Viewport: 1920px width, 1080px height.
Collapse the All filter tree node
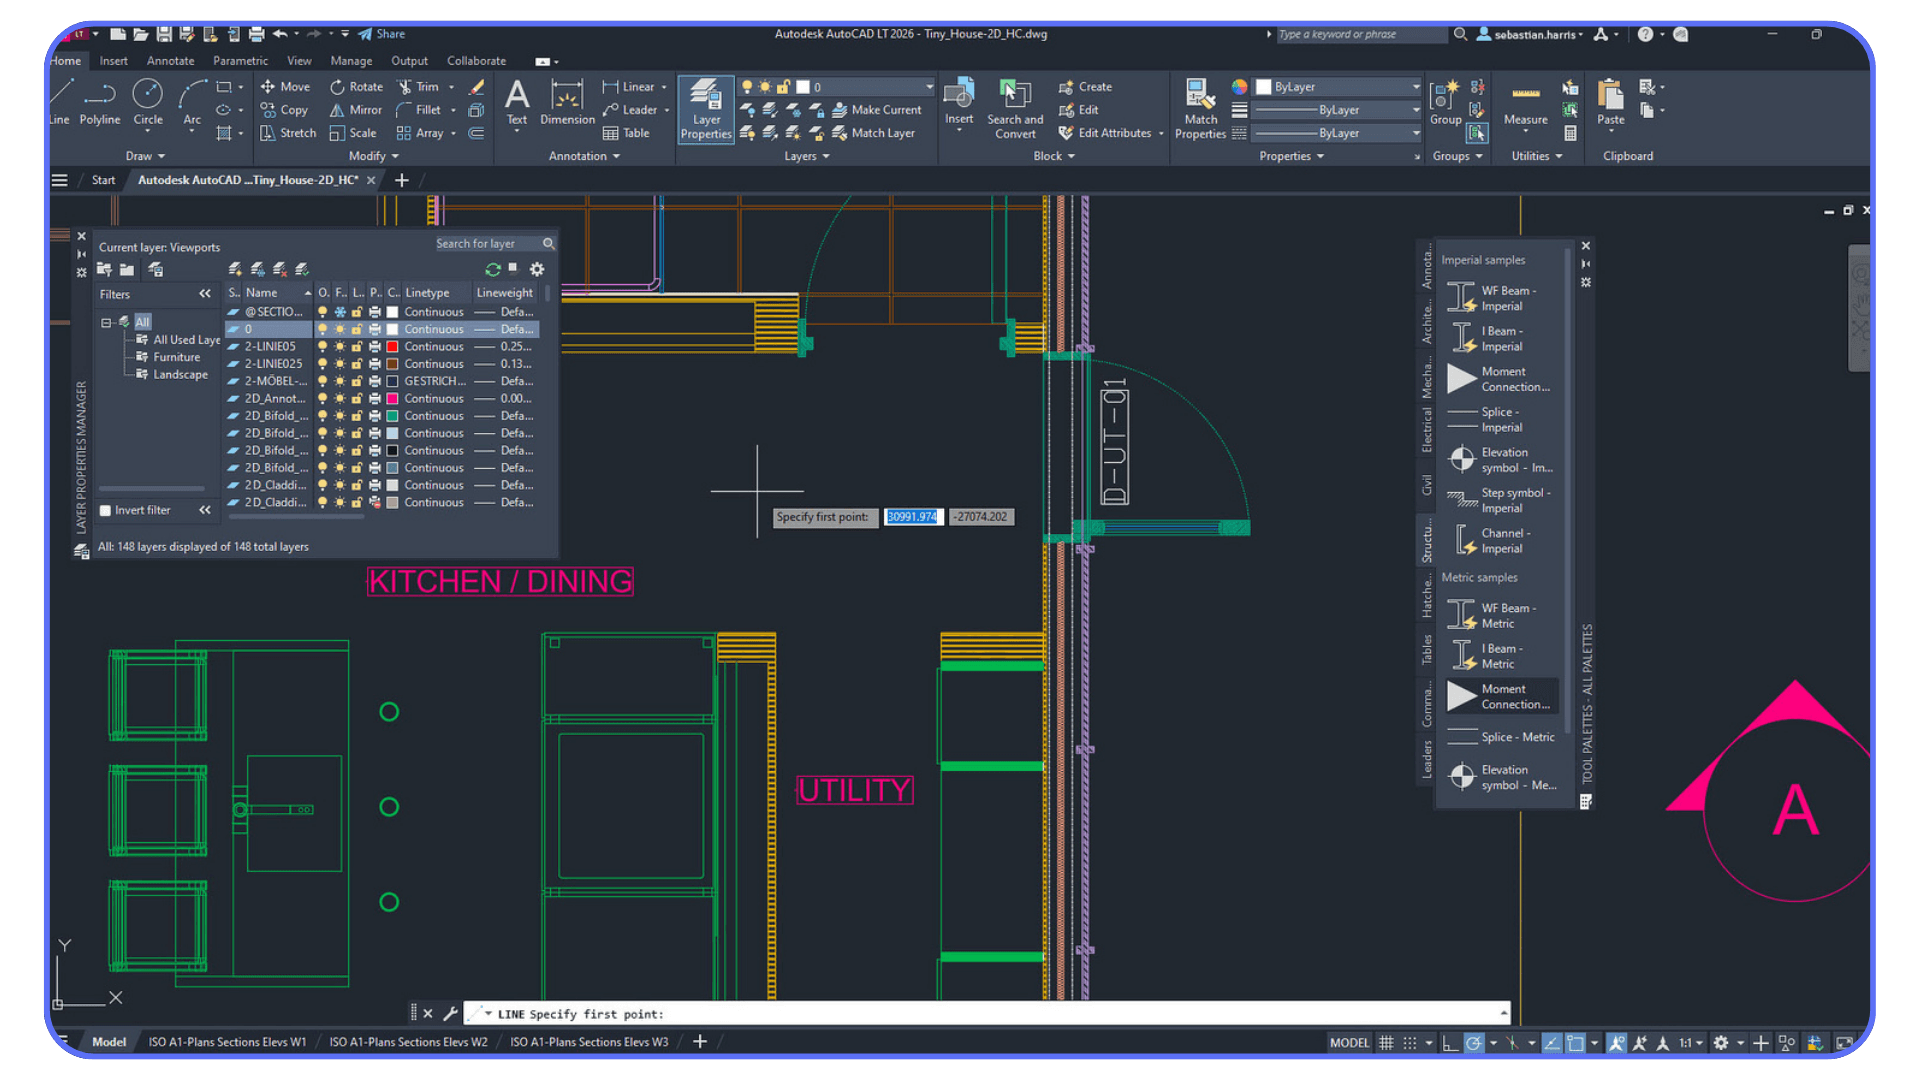(107, 321)
